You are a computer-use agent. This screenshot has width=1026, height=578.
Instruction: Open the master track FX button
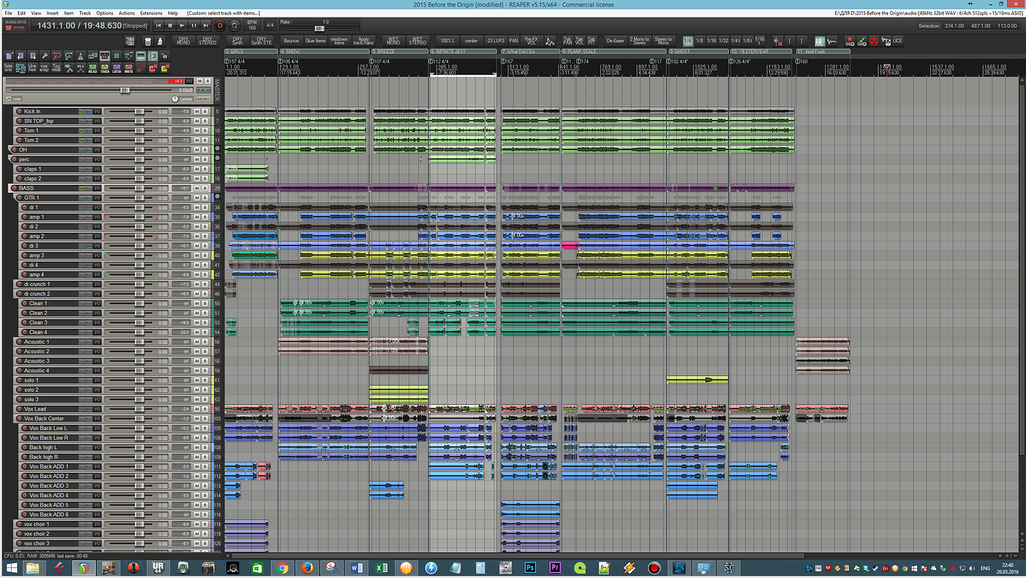coord(203,90)
